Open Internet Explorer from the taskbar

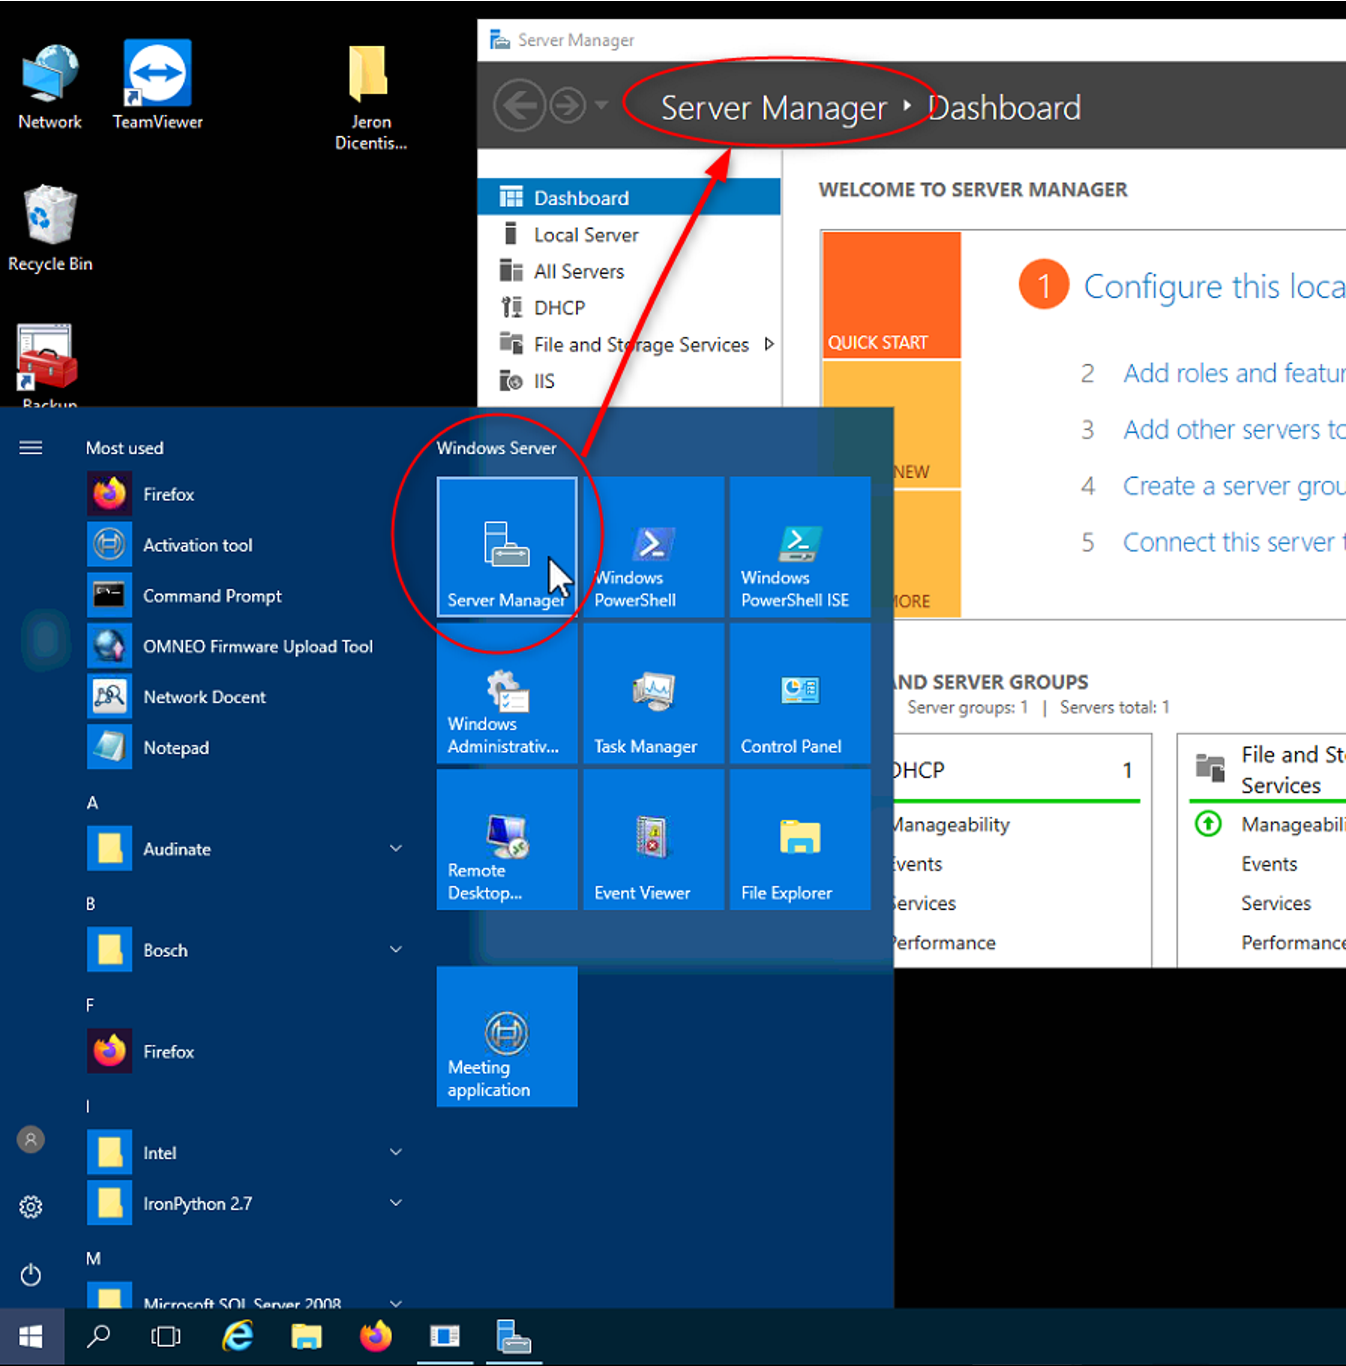click(x=237, y=1337)
